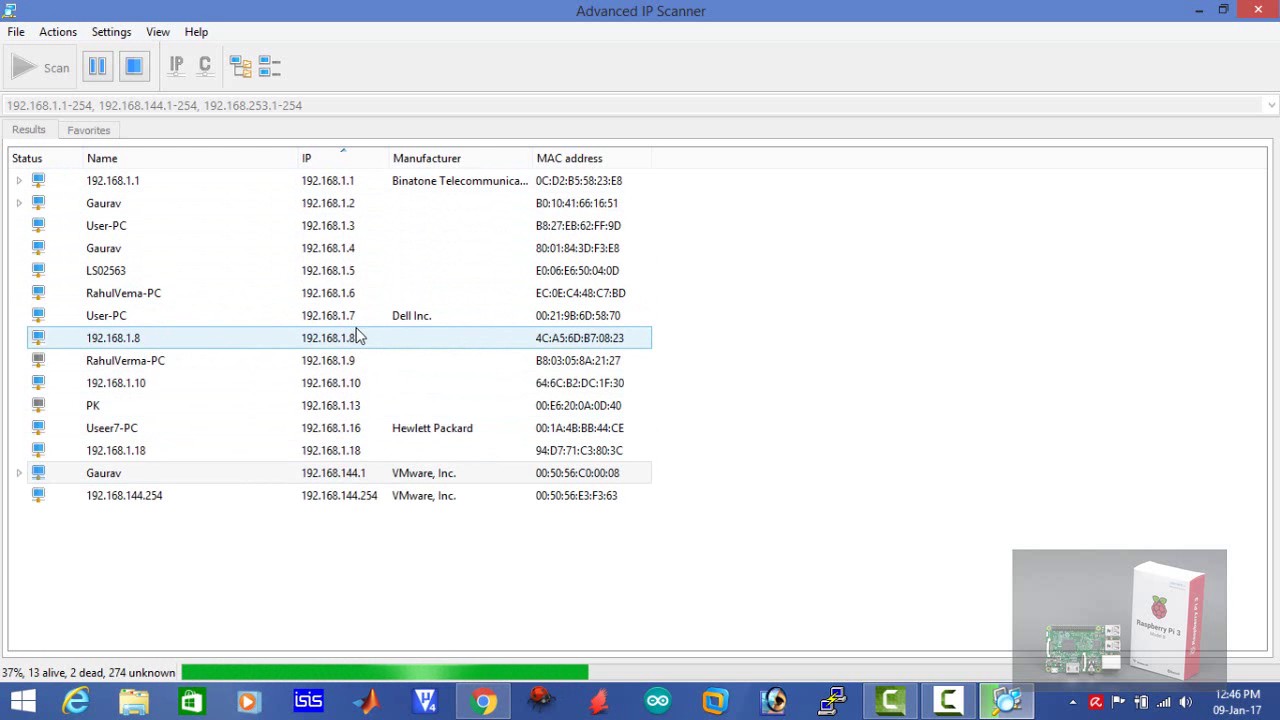Expand the Gaurav 192.168.144.1 row

19,473
